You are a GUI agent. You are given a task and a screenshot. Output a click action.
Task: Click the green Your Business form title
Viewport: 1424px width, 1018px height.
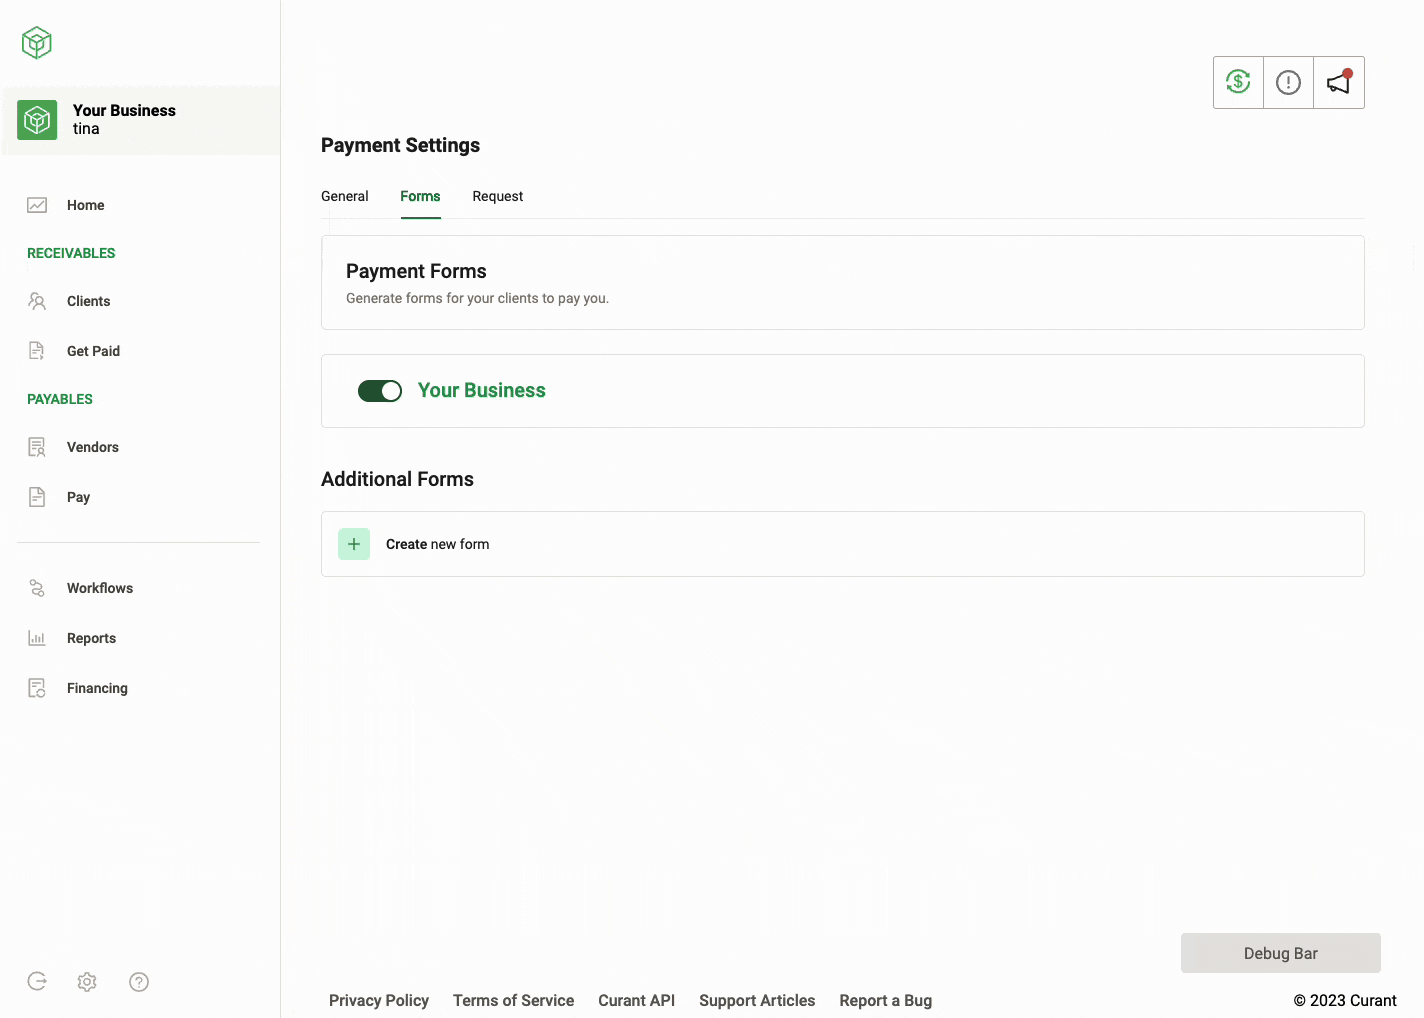[x=482, y=390]
